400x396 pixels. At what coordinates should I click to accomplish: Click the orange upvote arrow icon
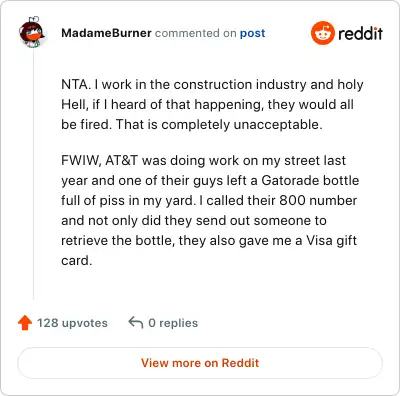pos(25,323)
